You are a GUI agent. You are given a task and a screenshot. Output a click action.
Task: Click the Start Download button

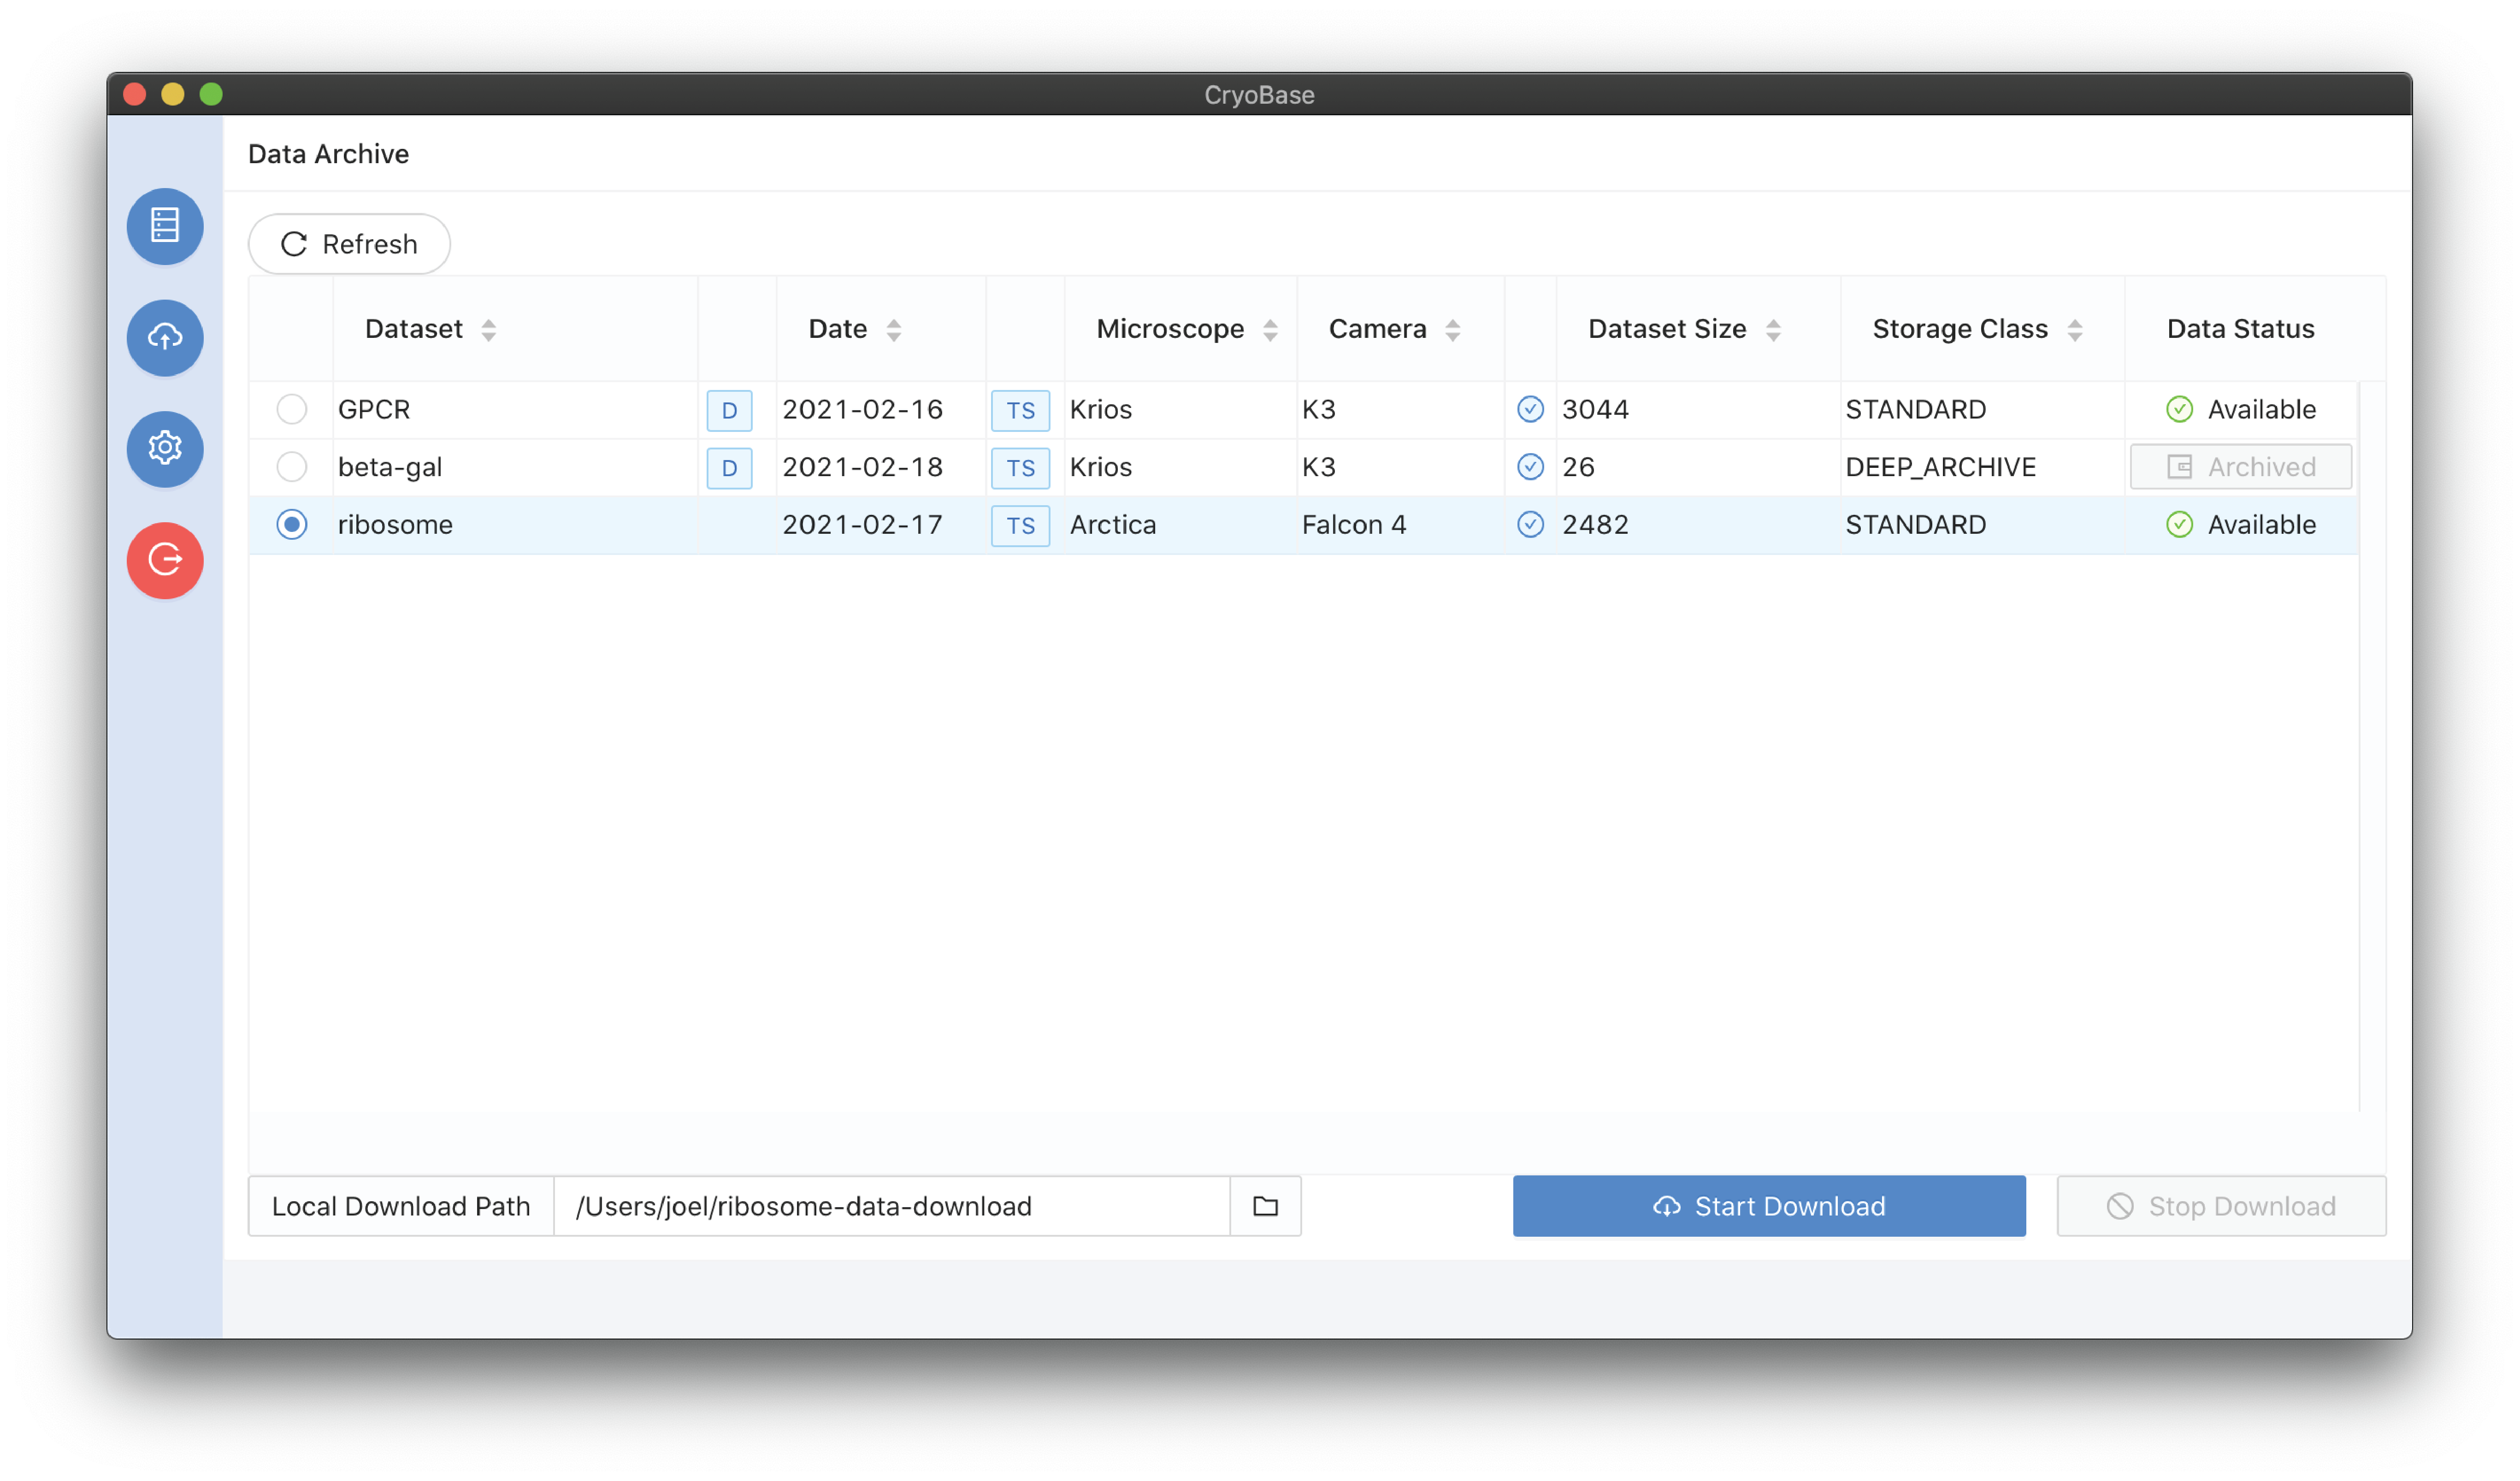1768,1206
